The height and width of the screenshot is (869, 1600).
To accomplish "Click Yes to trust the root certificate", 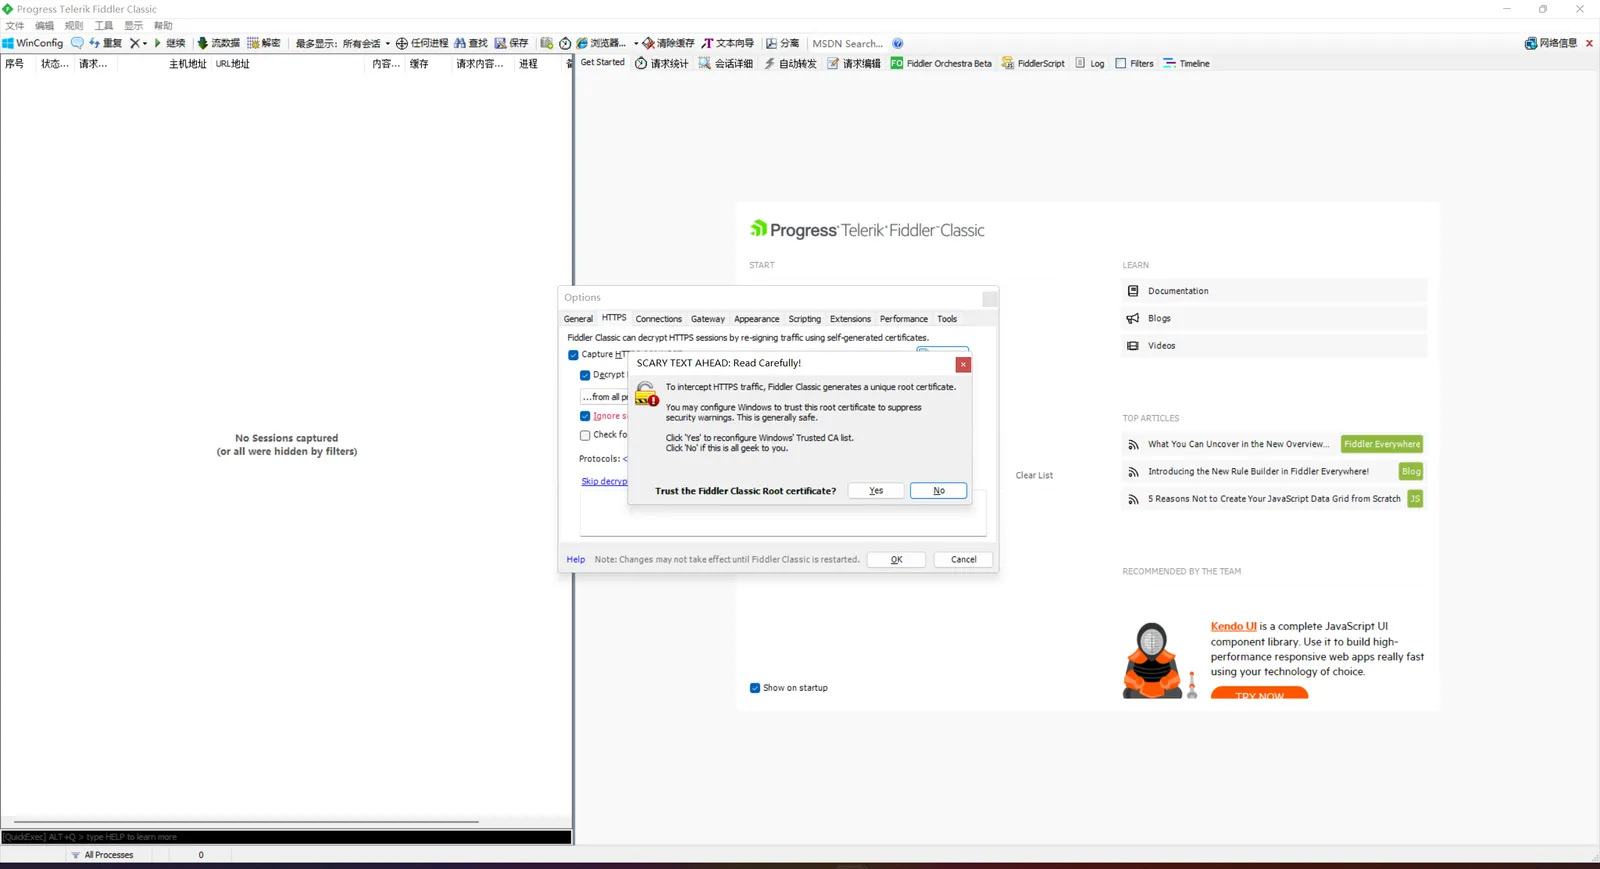I will point(876,491).
